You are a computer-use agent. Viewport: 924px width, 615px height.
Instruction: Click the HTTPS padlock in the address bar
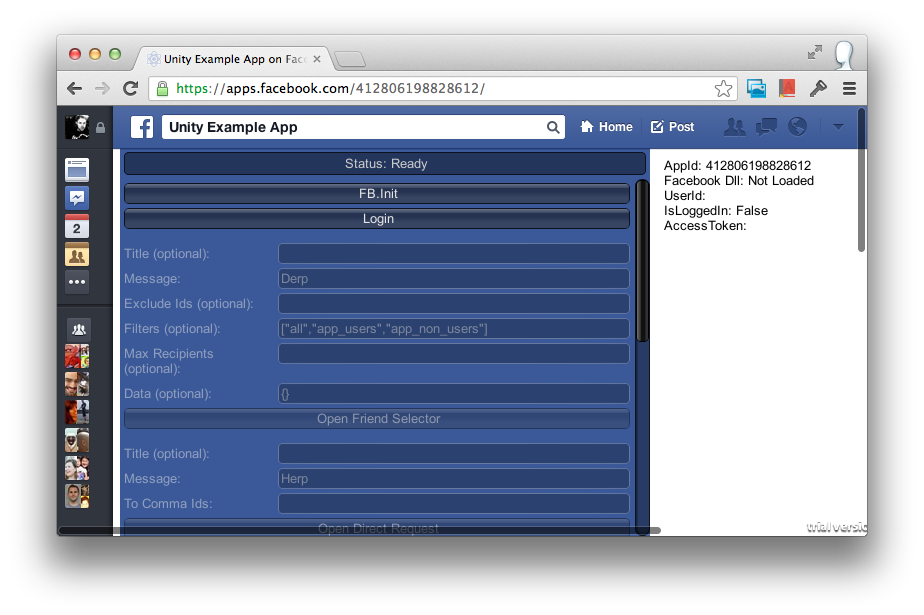click(x=162, y=89)
